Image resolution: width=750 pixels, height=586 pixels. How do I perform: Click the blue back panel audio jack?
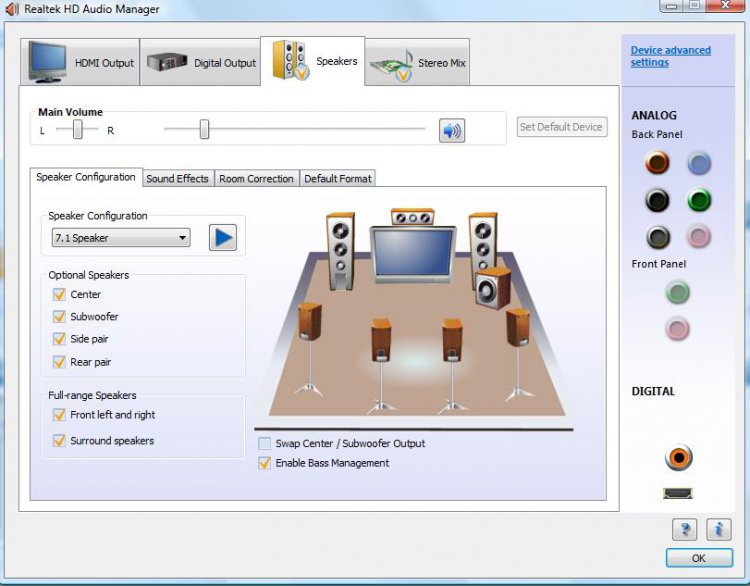coord(699,163)
